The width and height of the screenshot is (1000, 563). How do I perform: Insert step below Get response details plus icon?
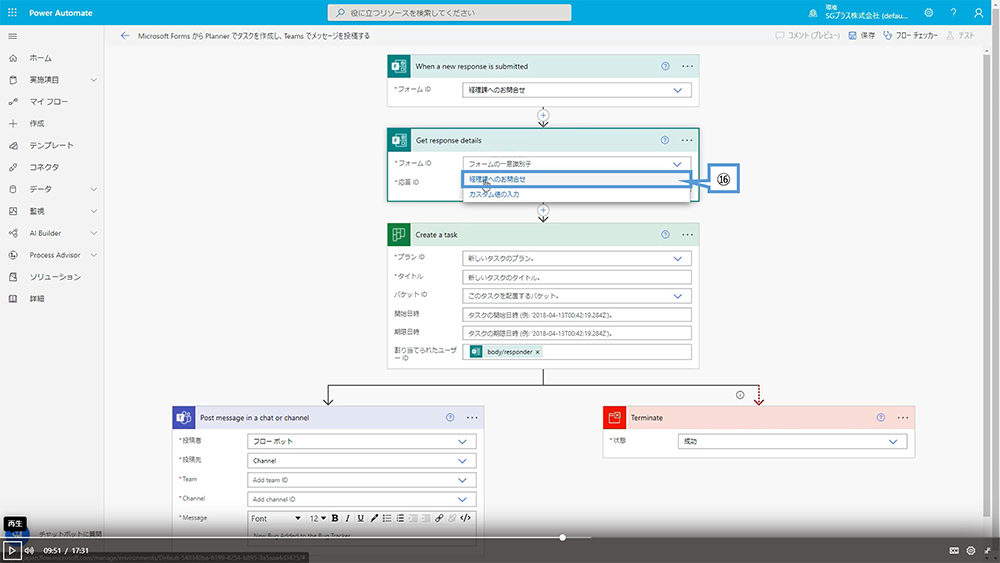543,210
